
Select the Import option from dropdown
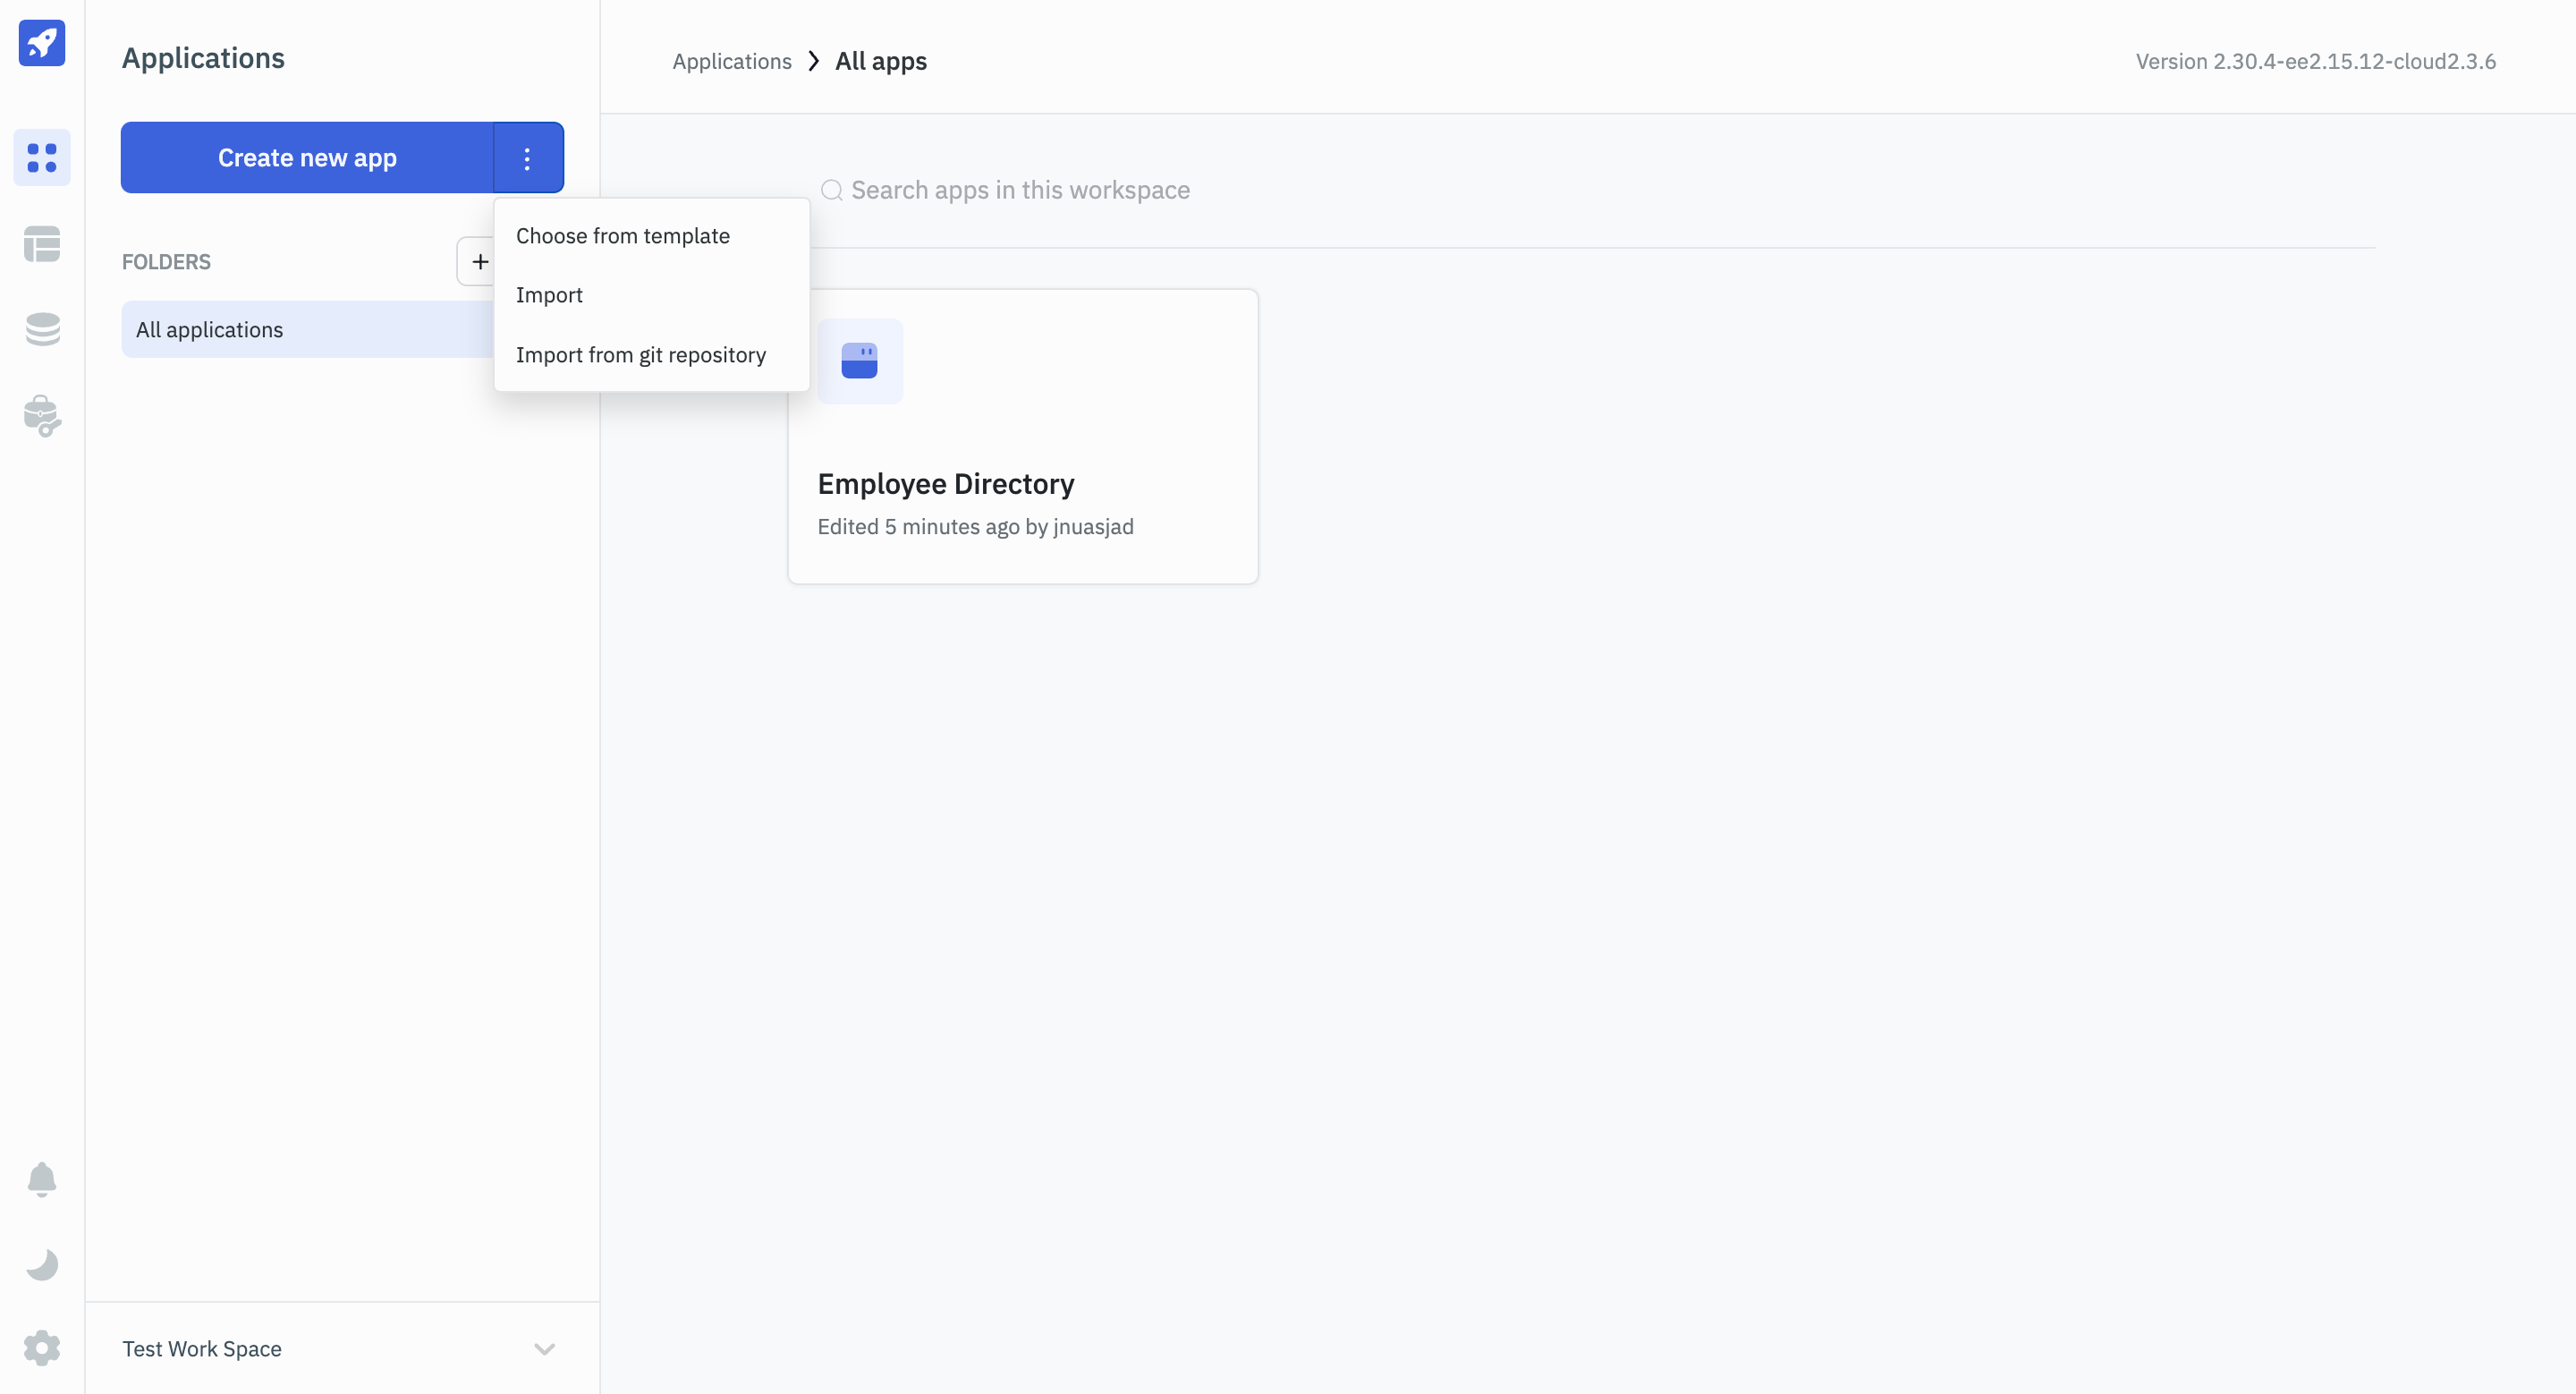[x=549, y=293]
